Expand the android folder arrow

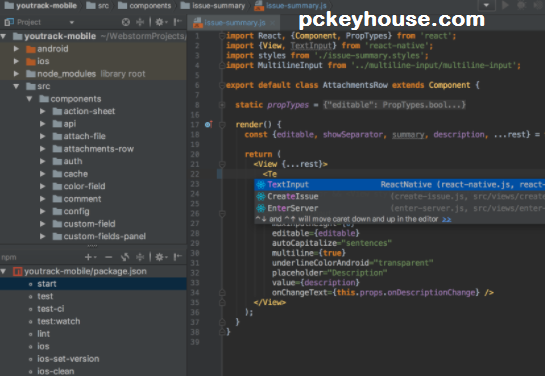point(16,49)
